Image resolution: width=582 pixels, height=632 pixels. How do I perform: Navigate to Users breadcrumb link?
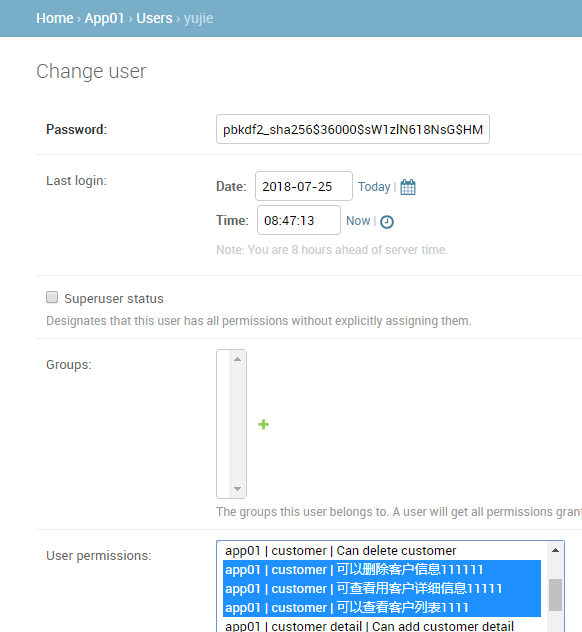click(154, 18)
